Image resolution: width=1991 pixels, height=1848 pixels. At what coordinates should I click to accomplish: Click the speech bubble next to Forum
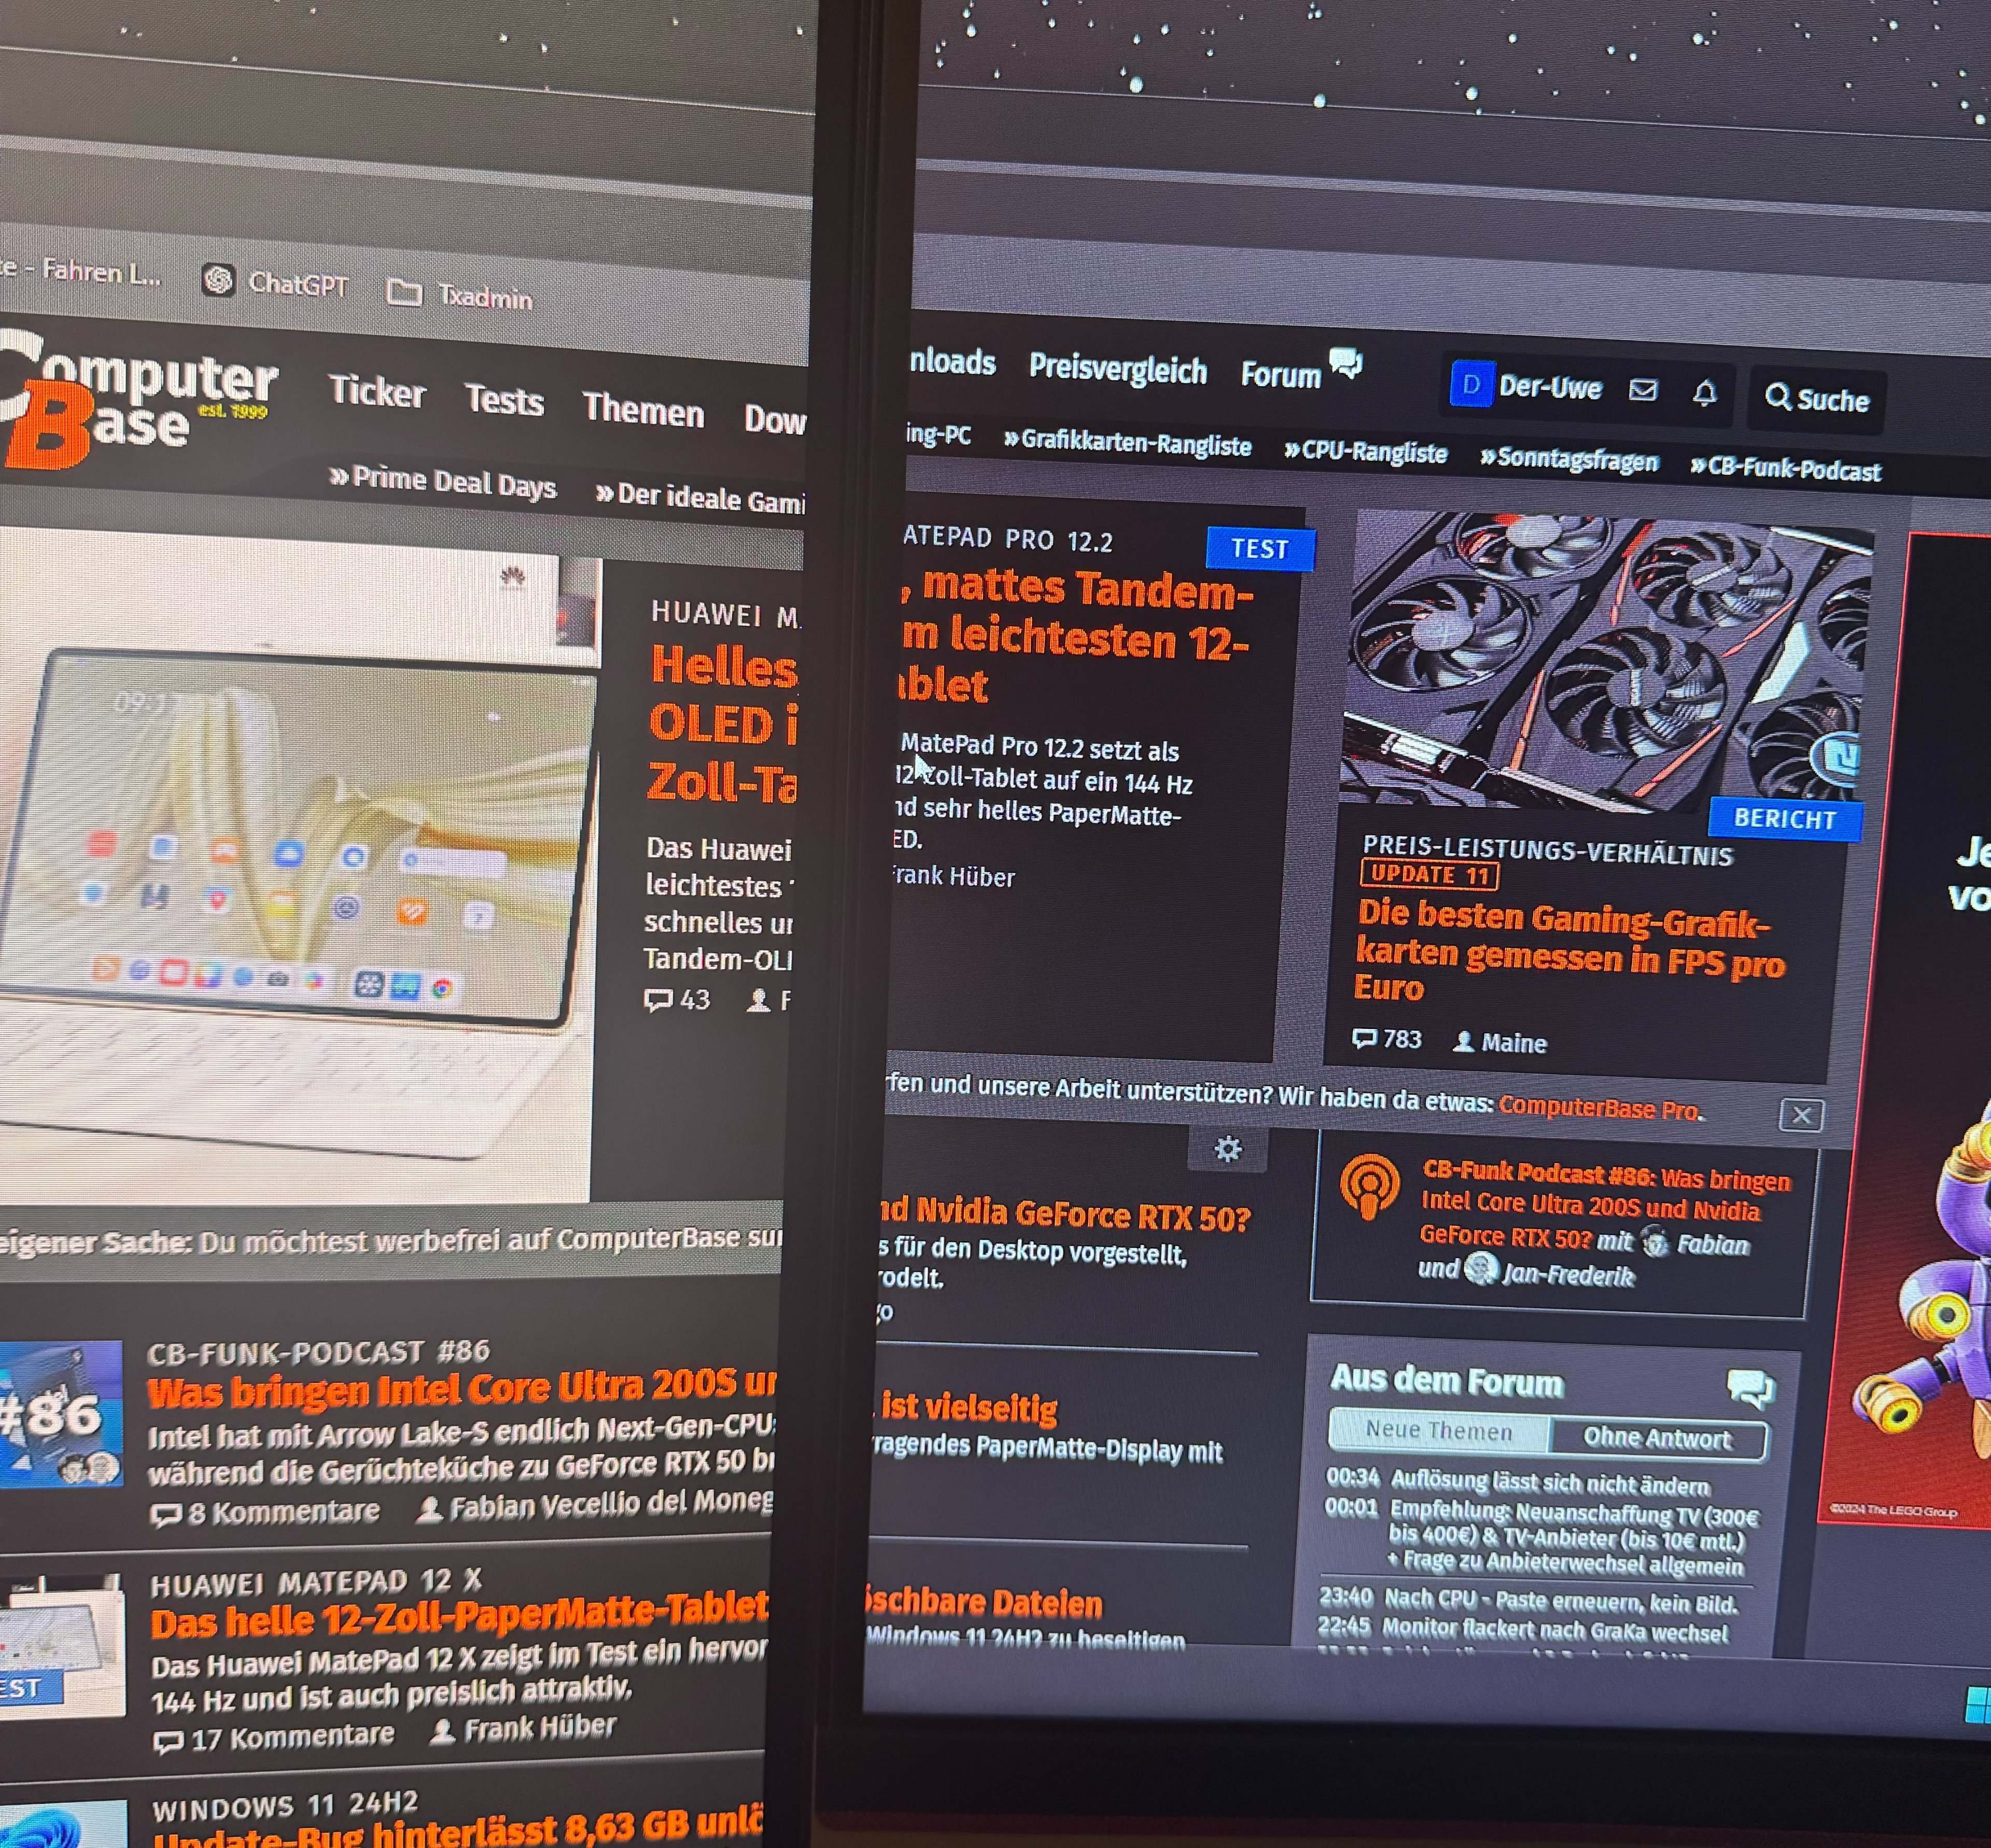tap(1346, 363)
